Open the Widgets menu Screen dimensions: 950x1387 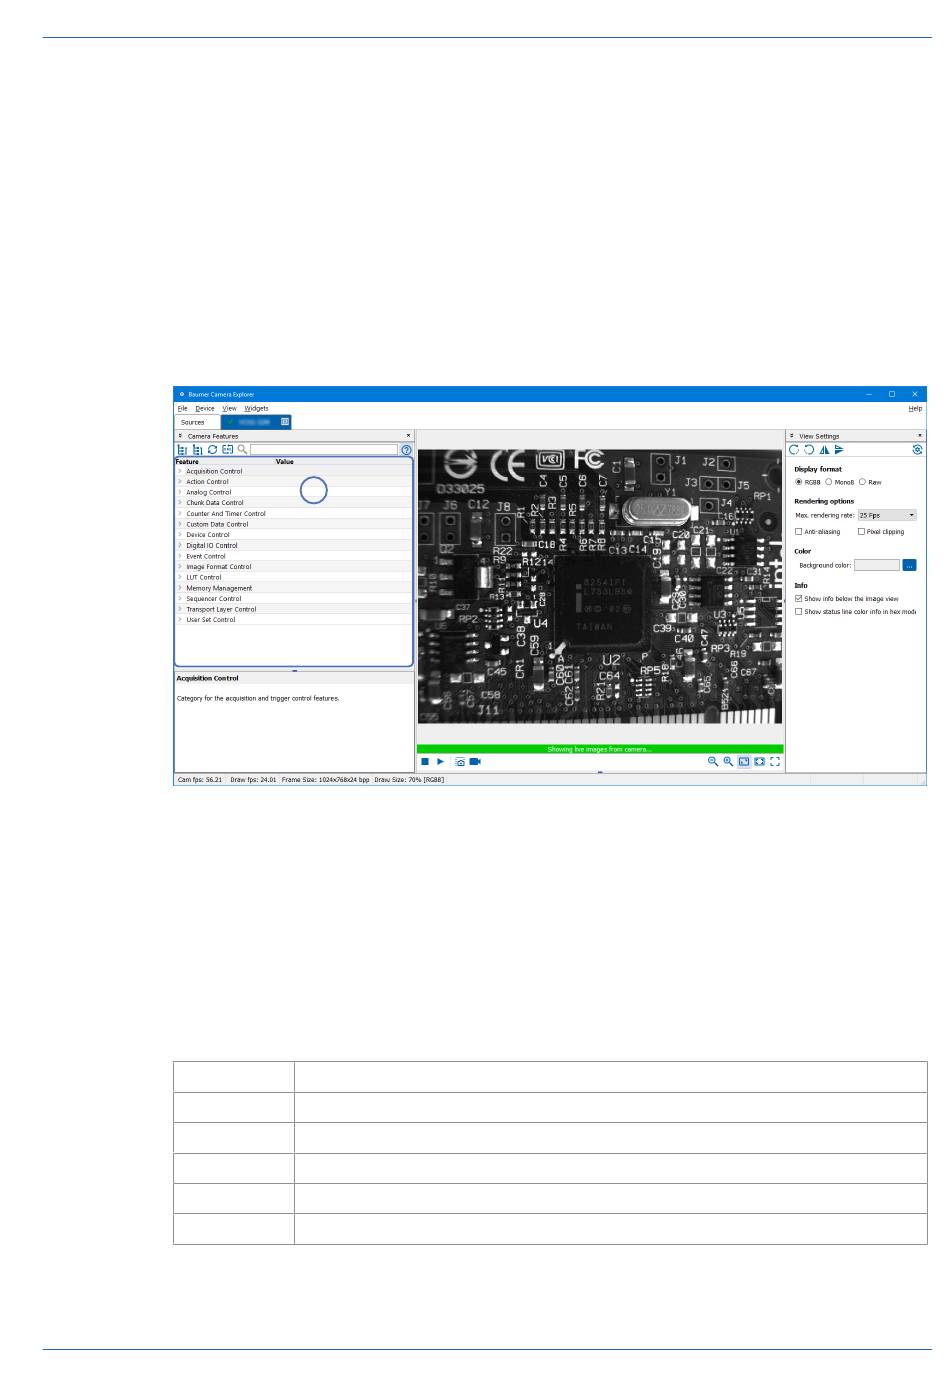256,408
